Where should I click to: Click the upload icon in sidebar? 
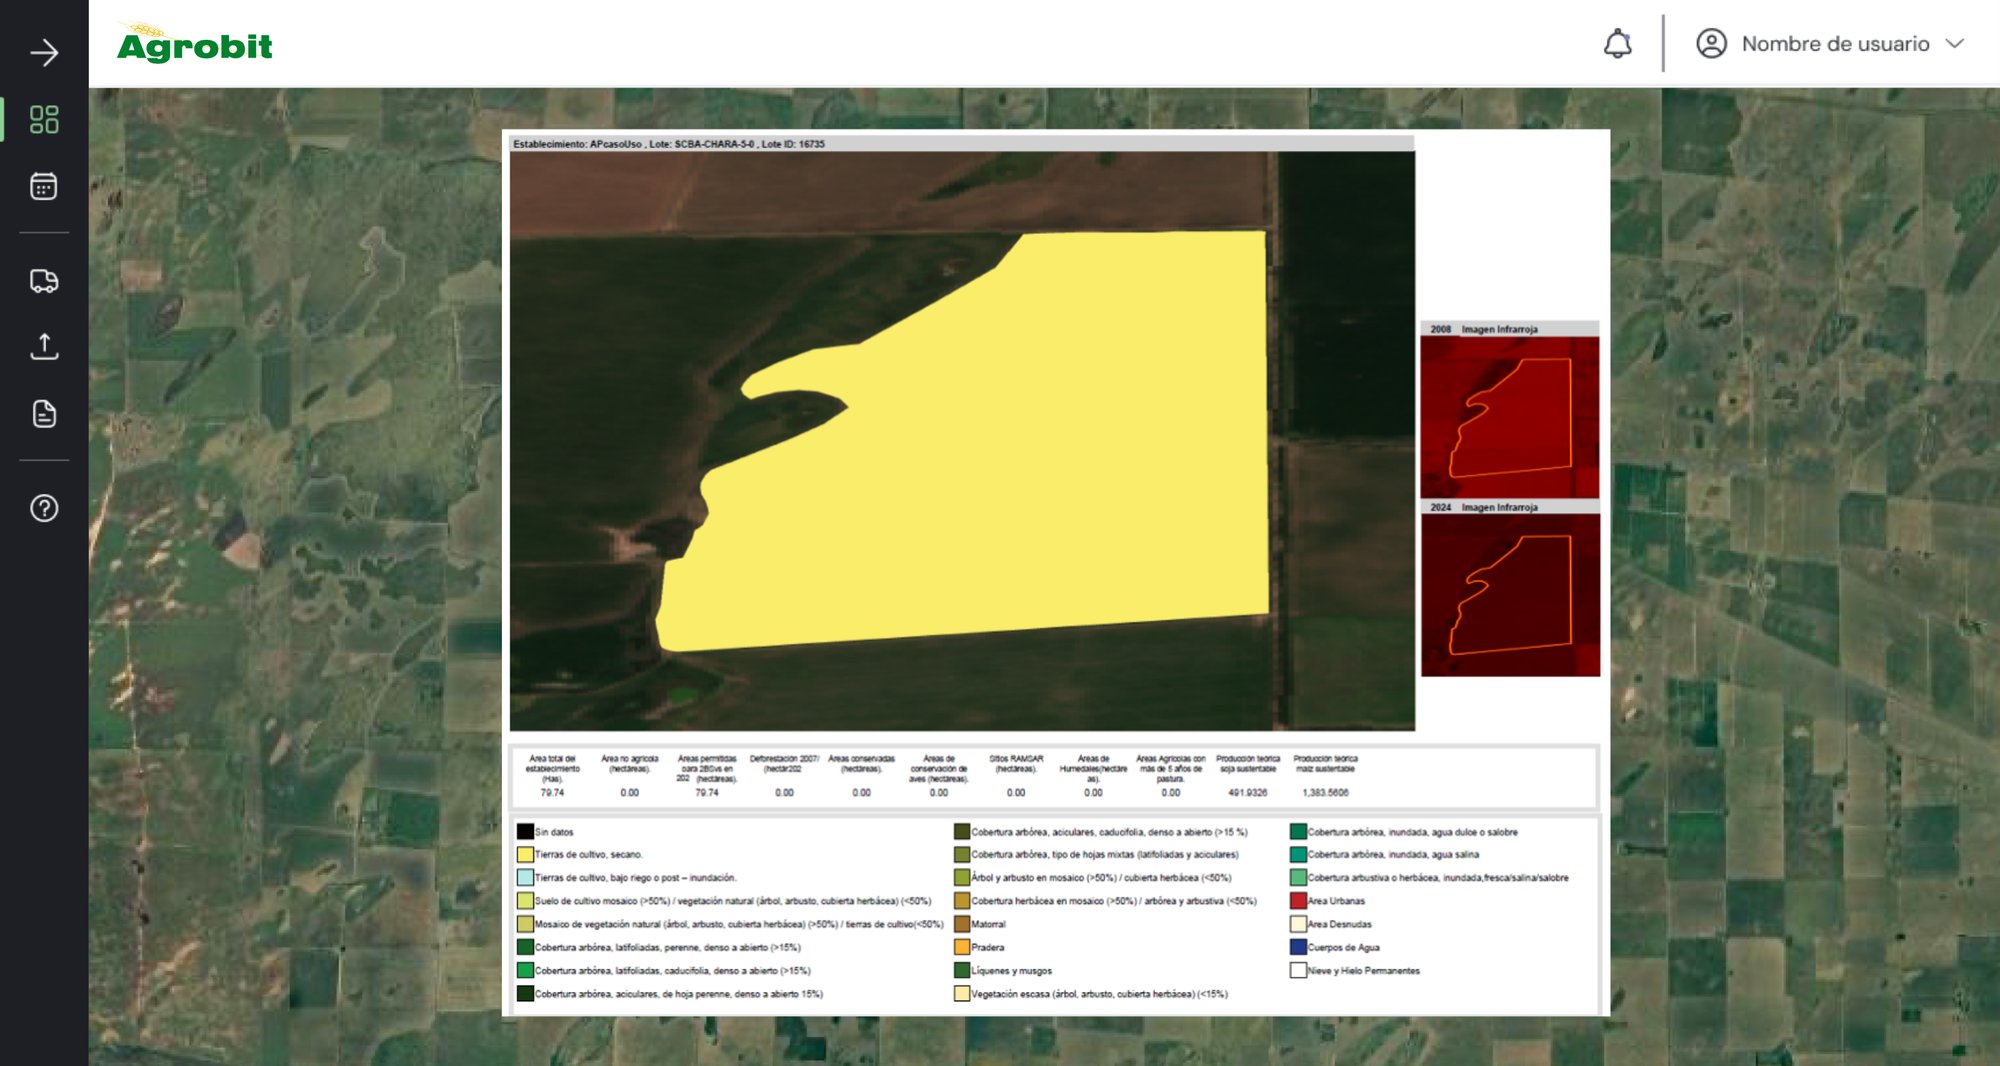click(x=44, y=347)
